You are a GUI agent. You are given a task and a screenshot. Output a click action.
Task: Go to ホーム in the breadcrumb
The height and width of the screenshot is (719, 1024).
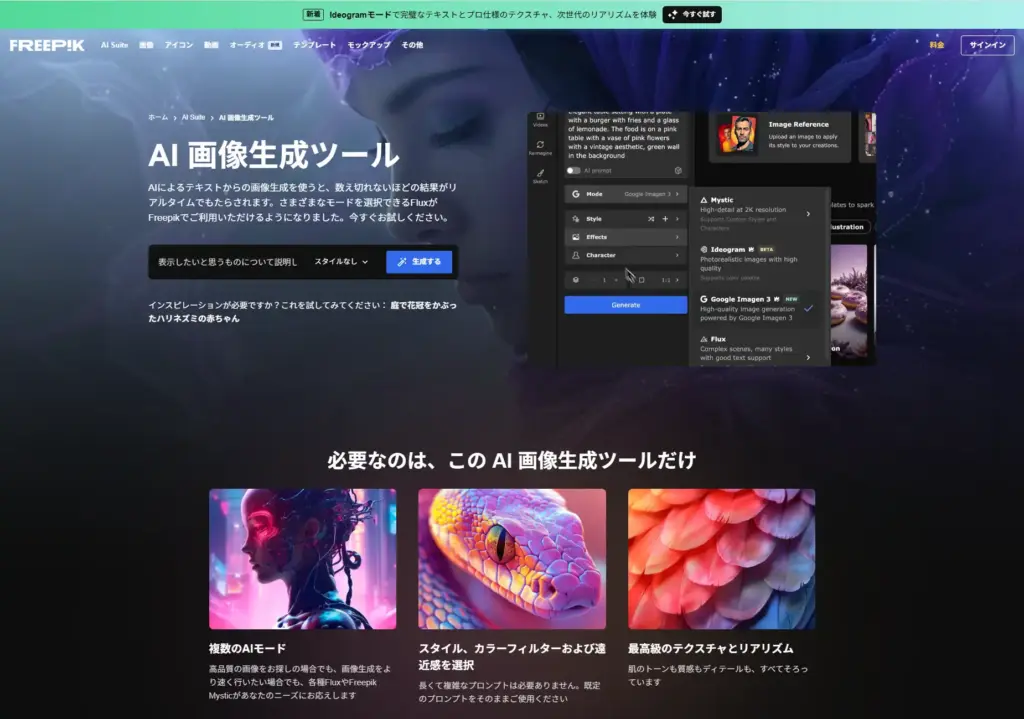(158, 118)
